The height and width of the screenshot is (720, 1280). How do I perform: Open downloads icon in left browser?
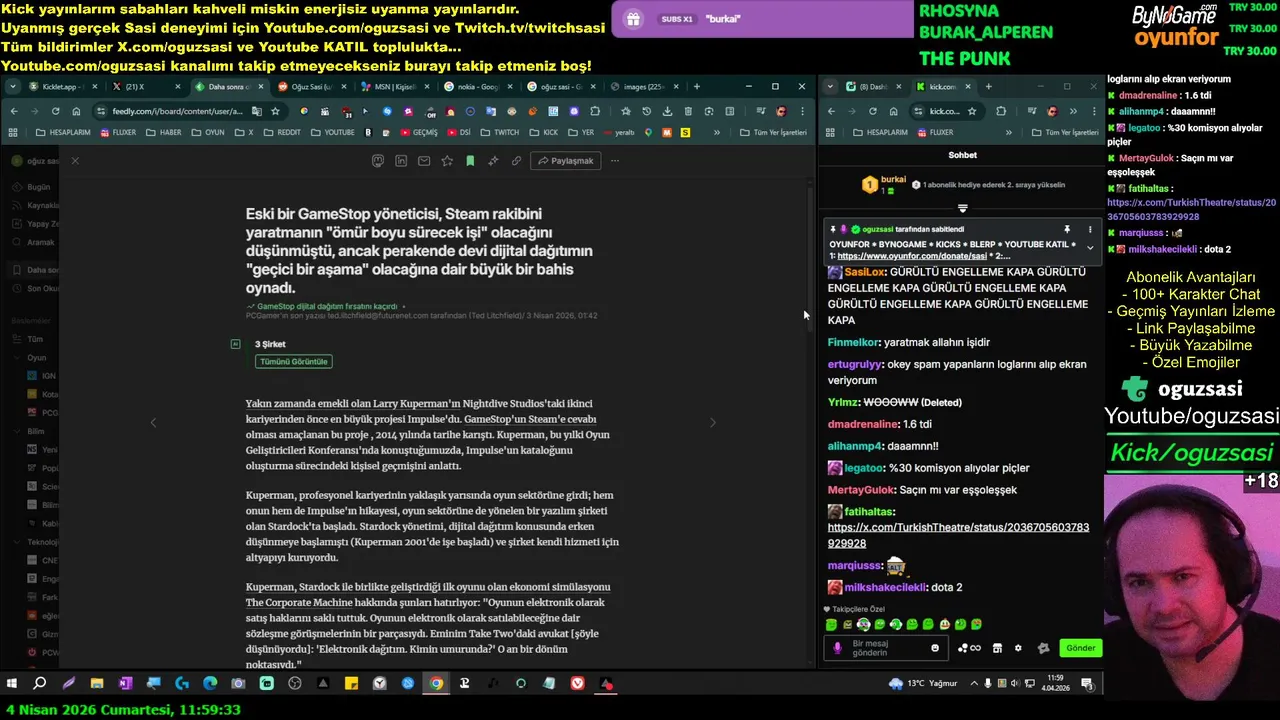point(666,111)
